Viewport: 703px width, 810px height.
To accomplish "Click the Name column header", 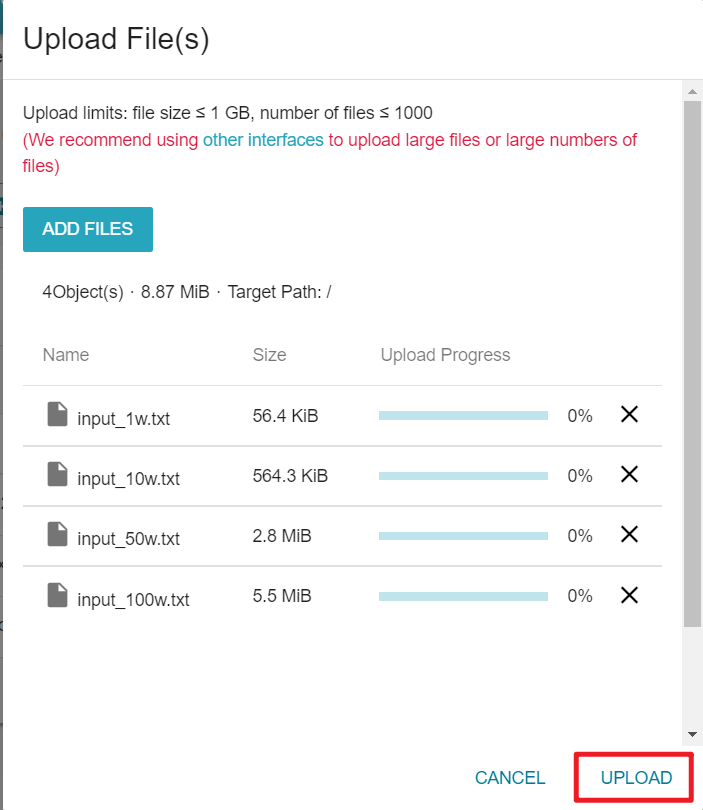I will 66,355.
